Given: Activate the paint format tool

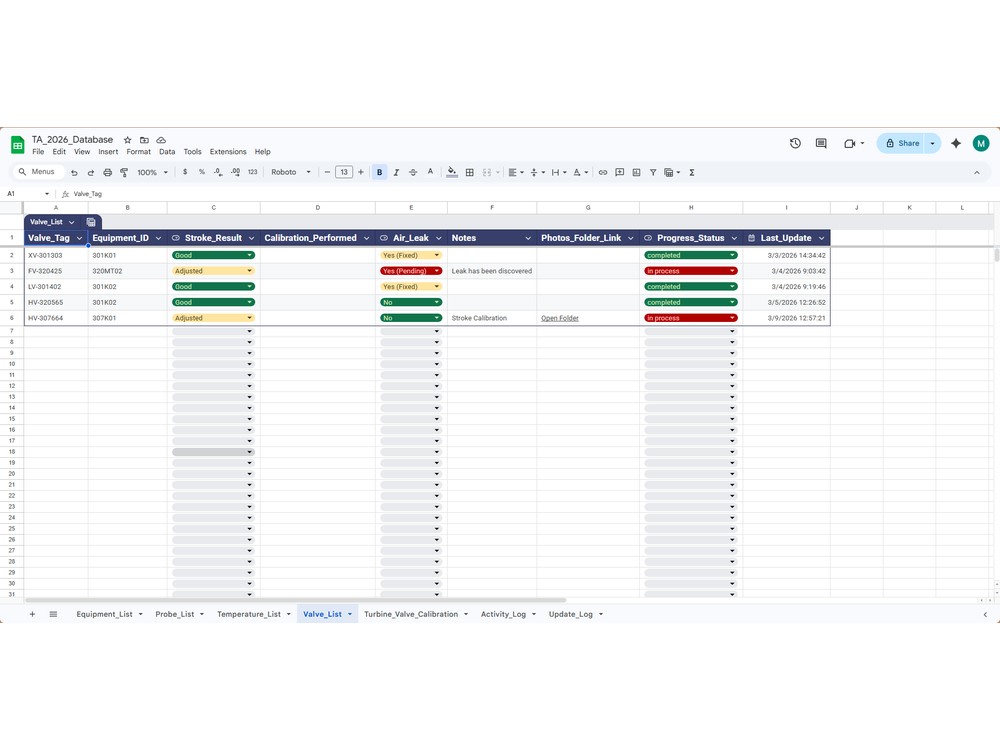Looking at the screenshot, I should point(124,172).
